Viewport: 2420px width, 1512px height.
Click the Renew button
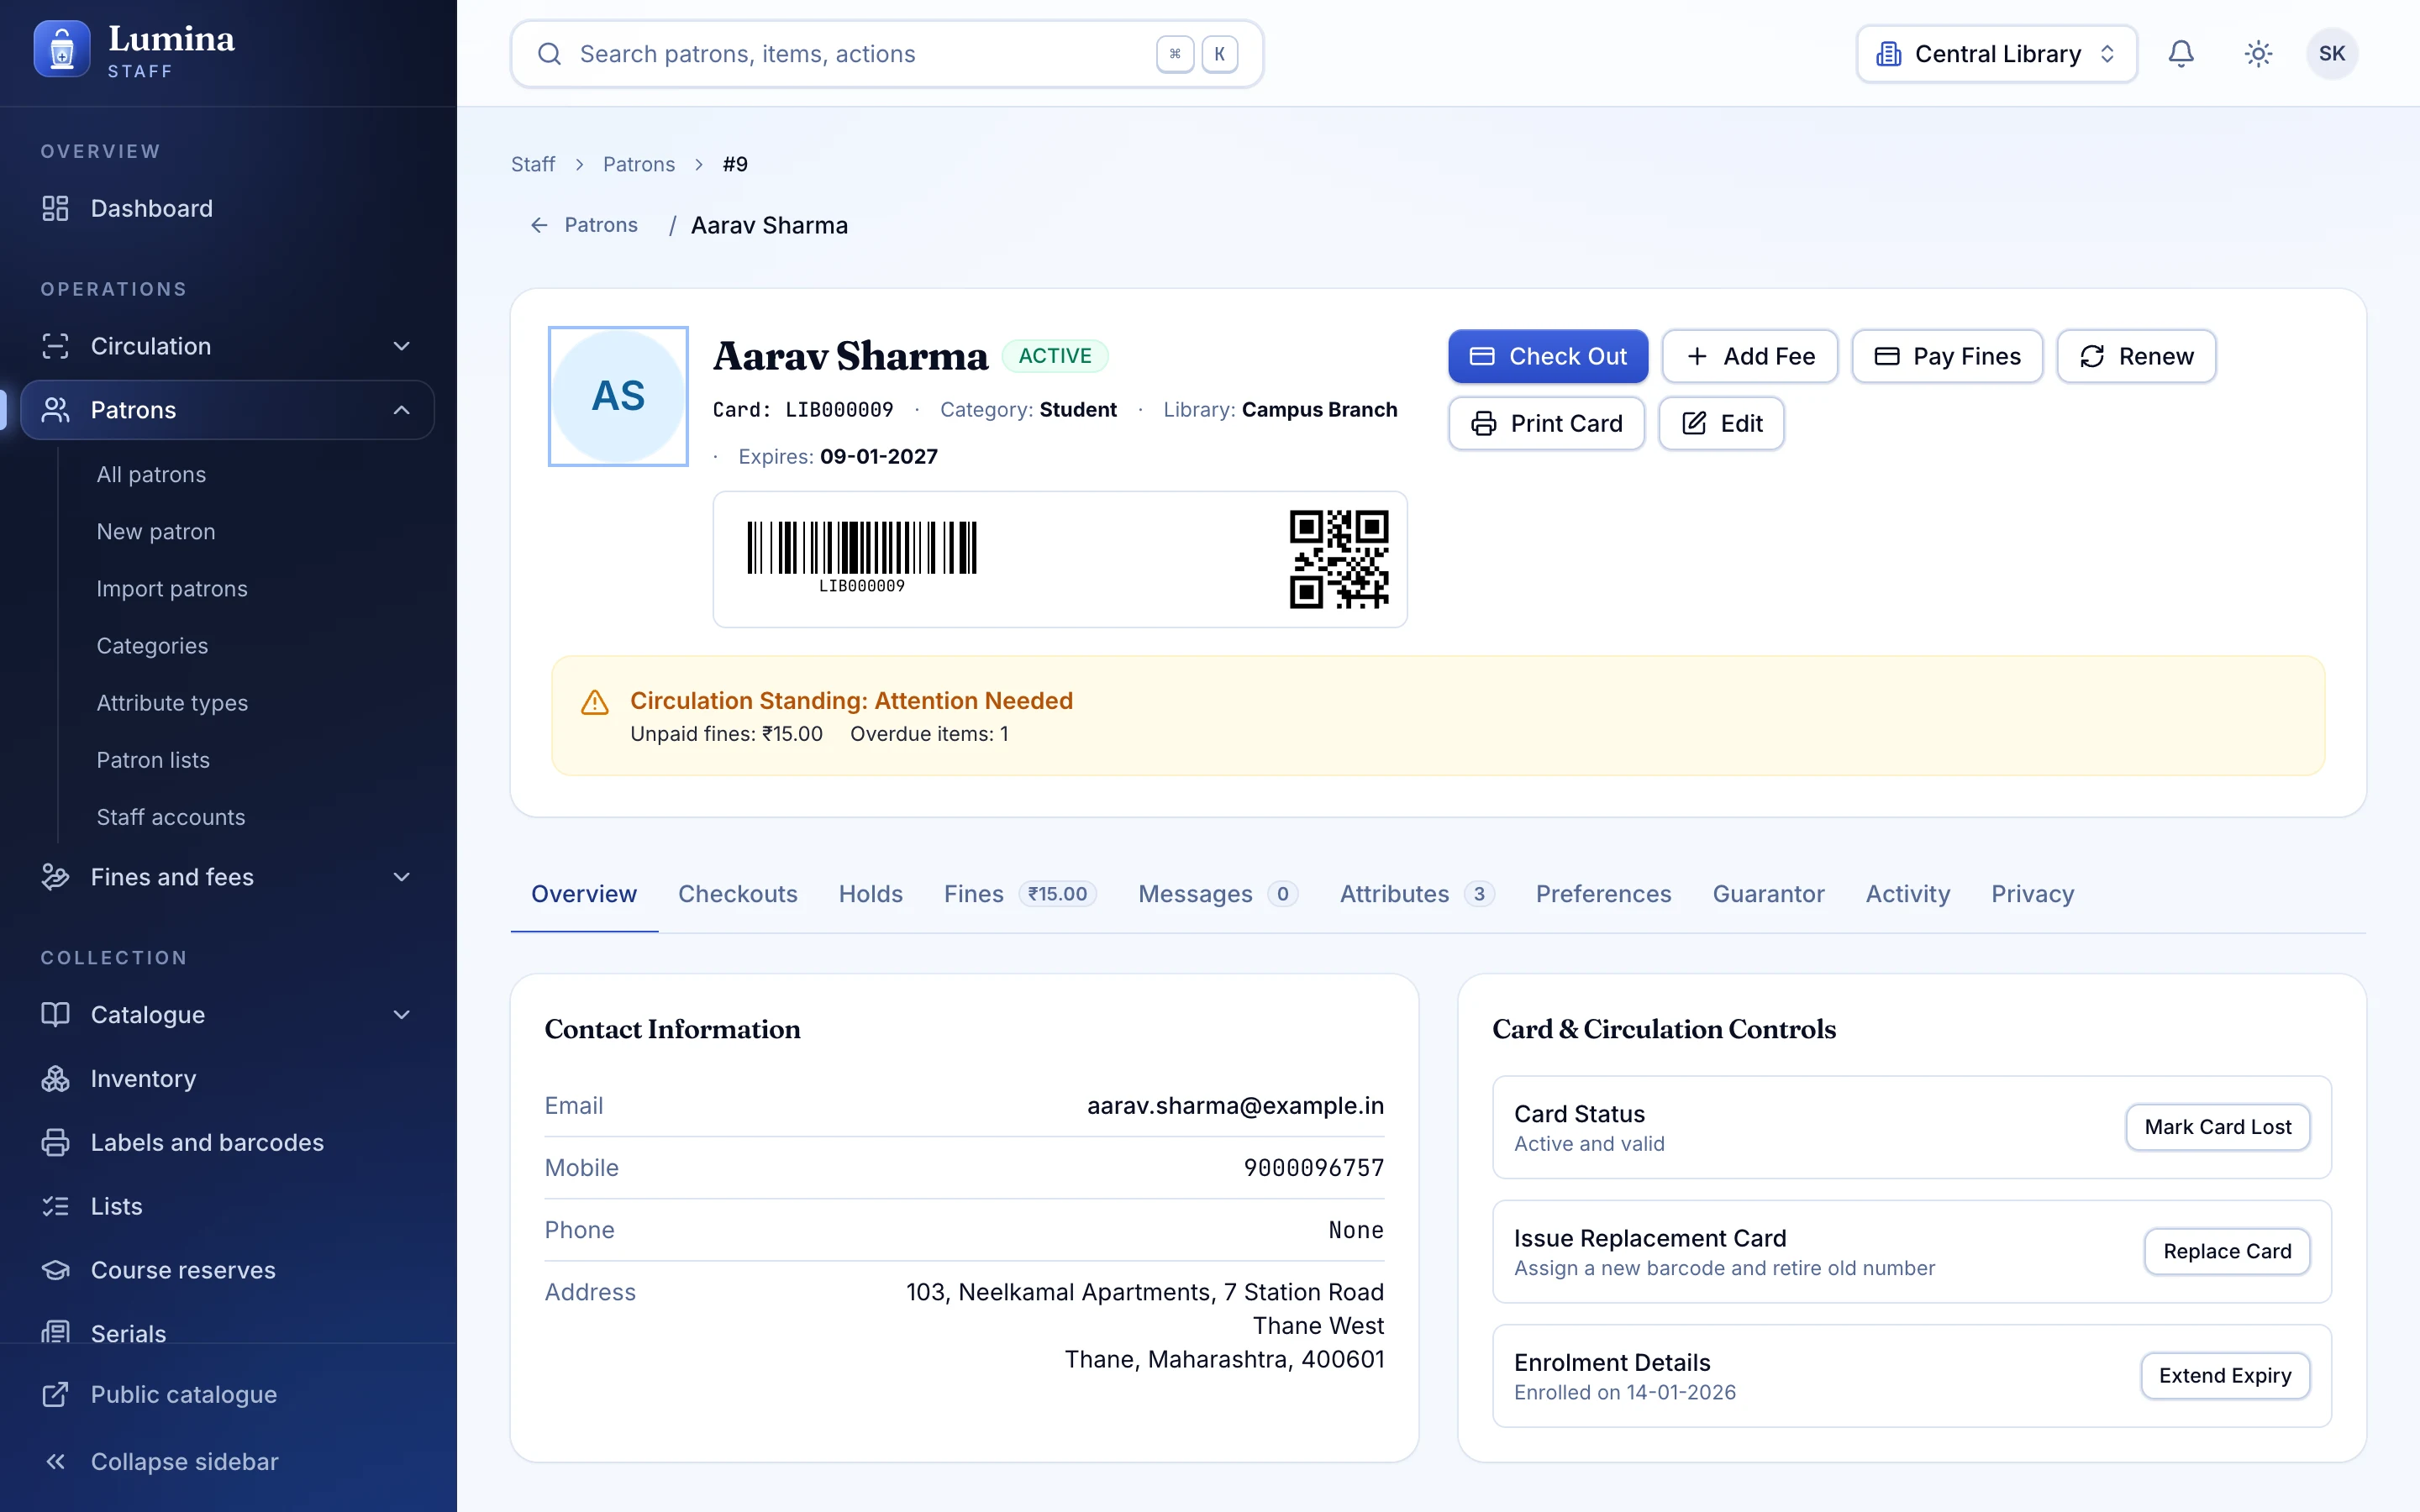(2136, 356)
